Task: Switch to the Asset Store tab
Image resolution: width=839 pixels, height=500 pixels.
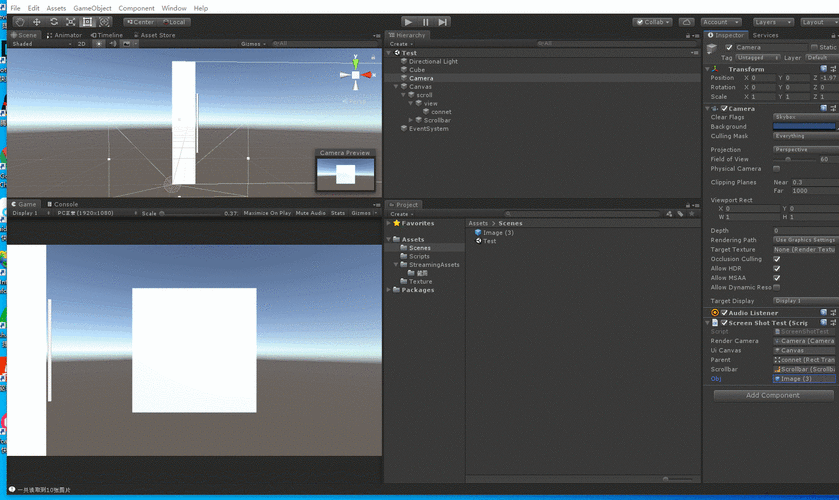Action: click(155, 35)
